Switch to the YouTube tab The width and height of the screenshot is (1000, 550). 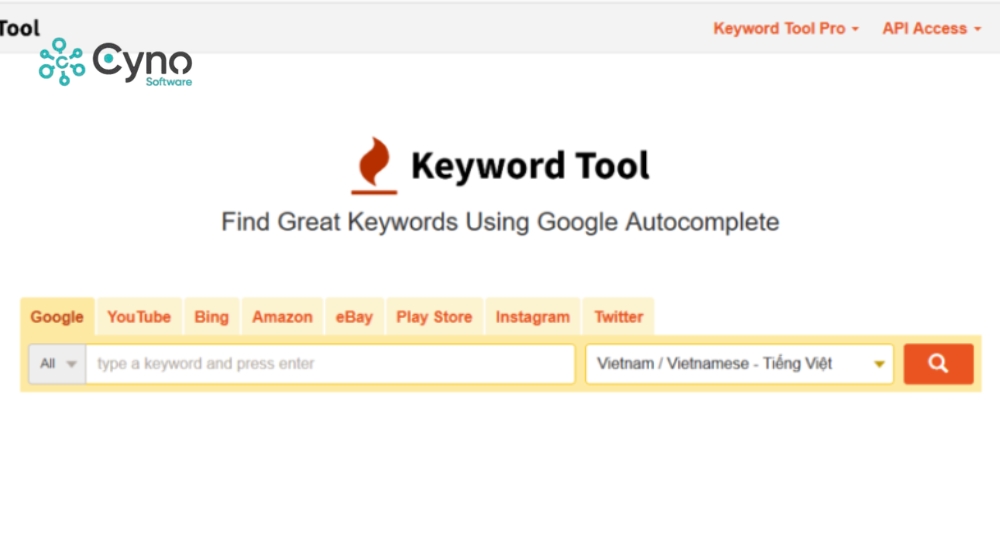pyautogui.click(x=139, y=317)
